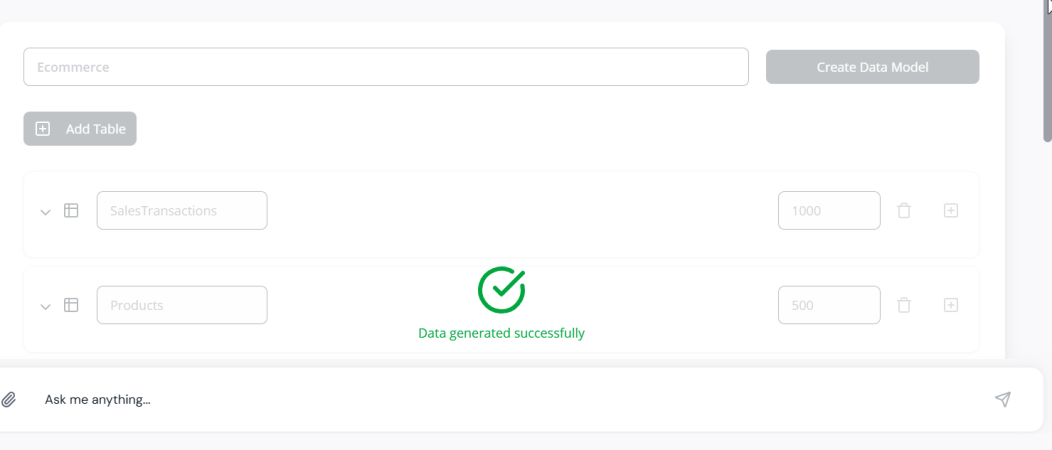Click the paperclip attachment icon
Screen dimensions: 1052x450
(x=8, y=400)
